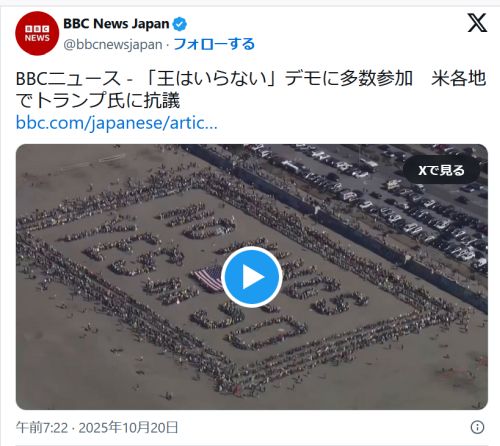Open the BBC News Japan display name
The width and height of the screenshot is (500, 446).
pyautogui.click(x=116, y=24)
